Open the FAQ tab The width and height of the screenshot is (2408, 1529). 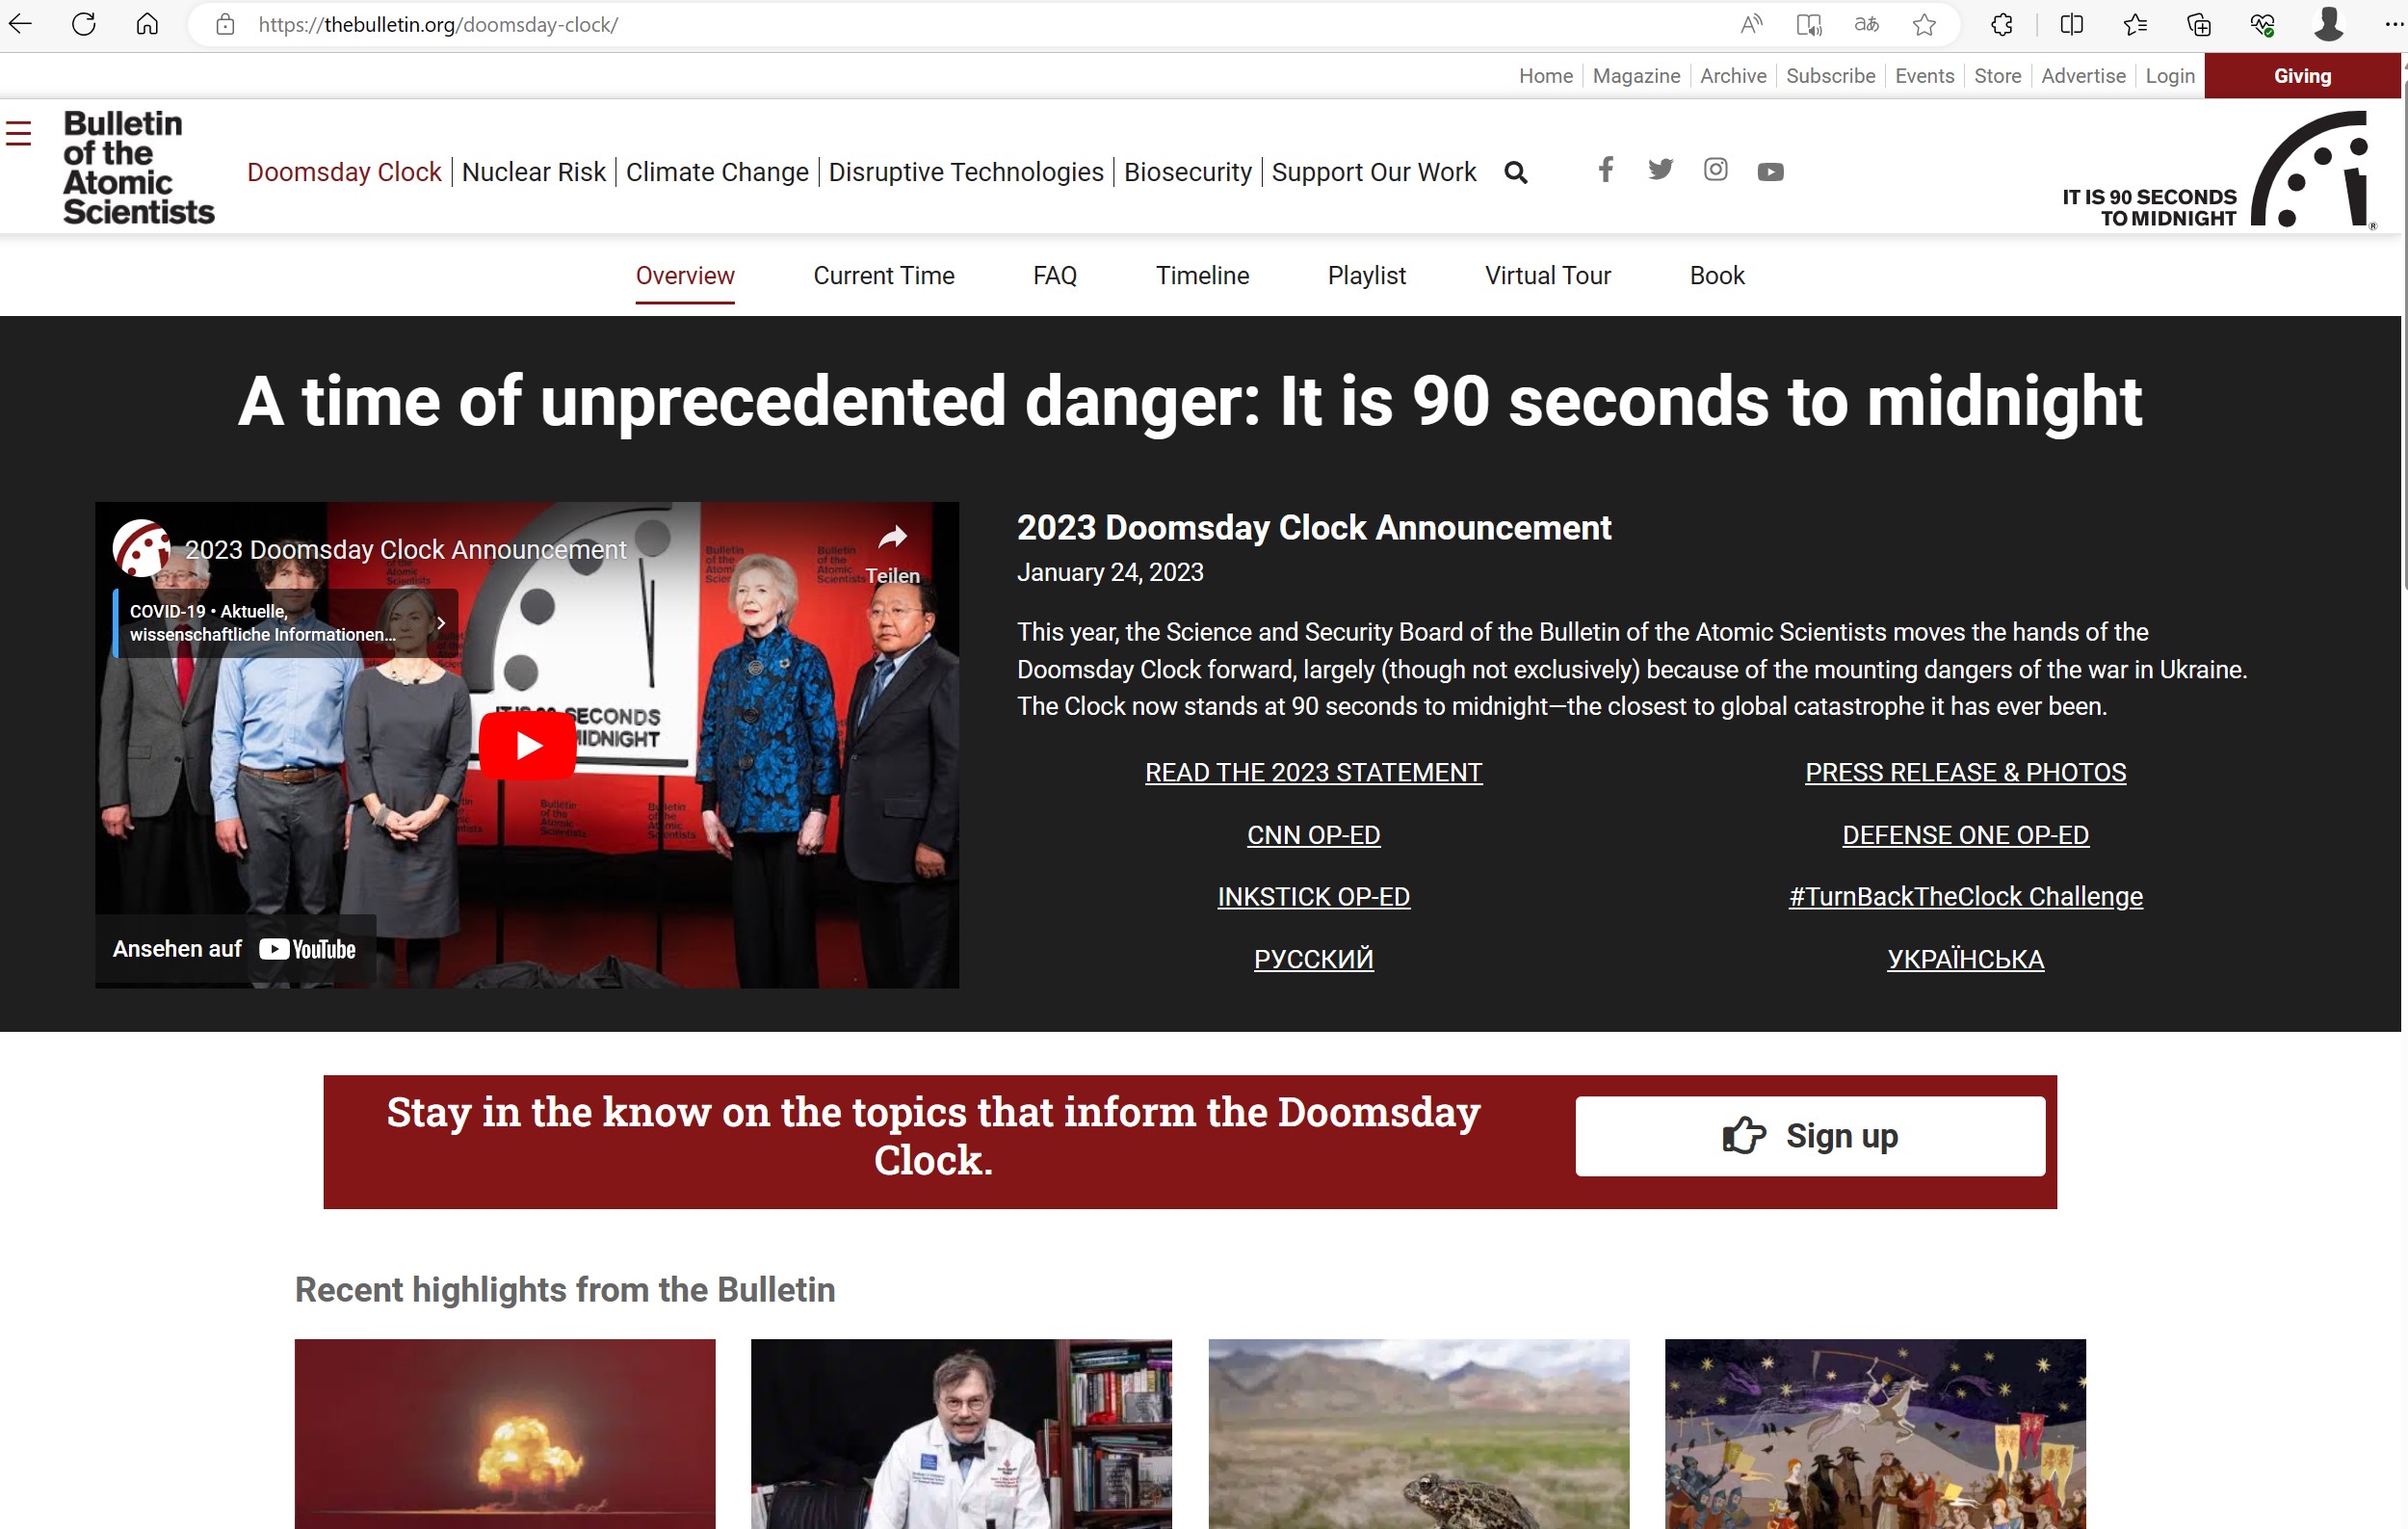[1055, 275]
